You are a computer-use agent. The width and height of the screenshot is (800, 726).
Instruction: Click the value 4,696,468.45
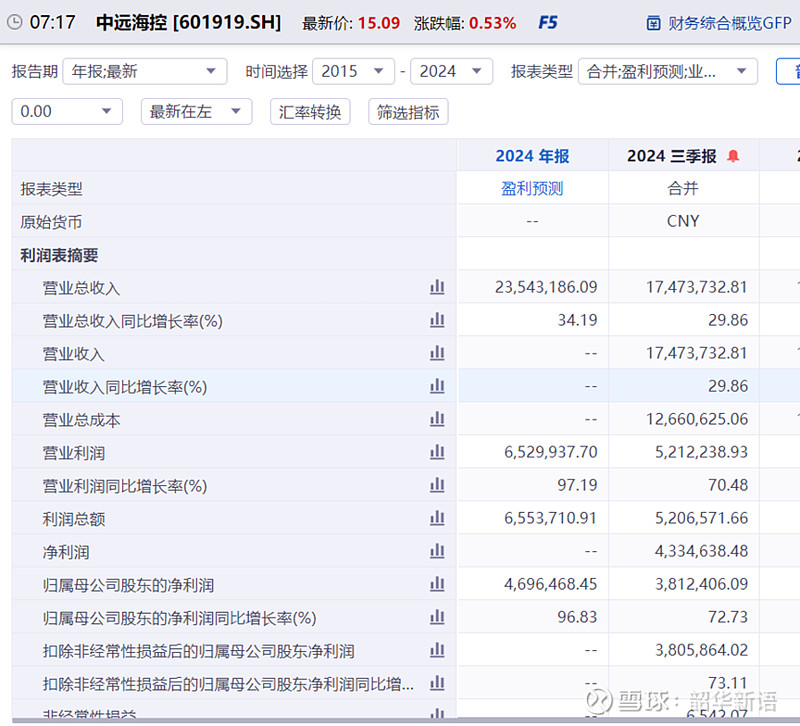pos(551,584)
